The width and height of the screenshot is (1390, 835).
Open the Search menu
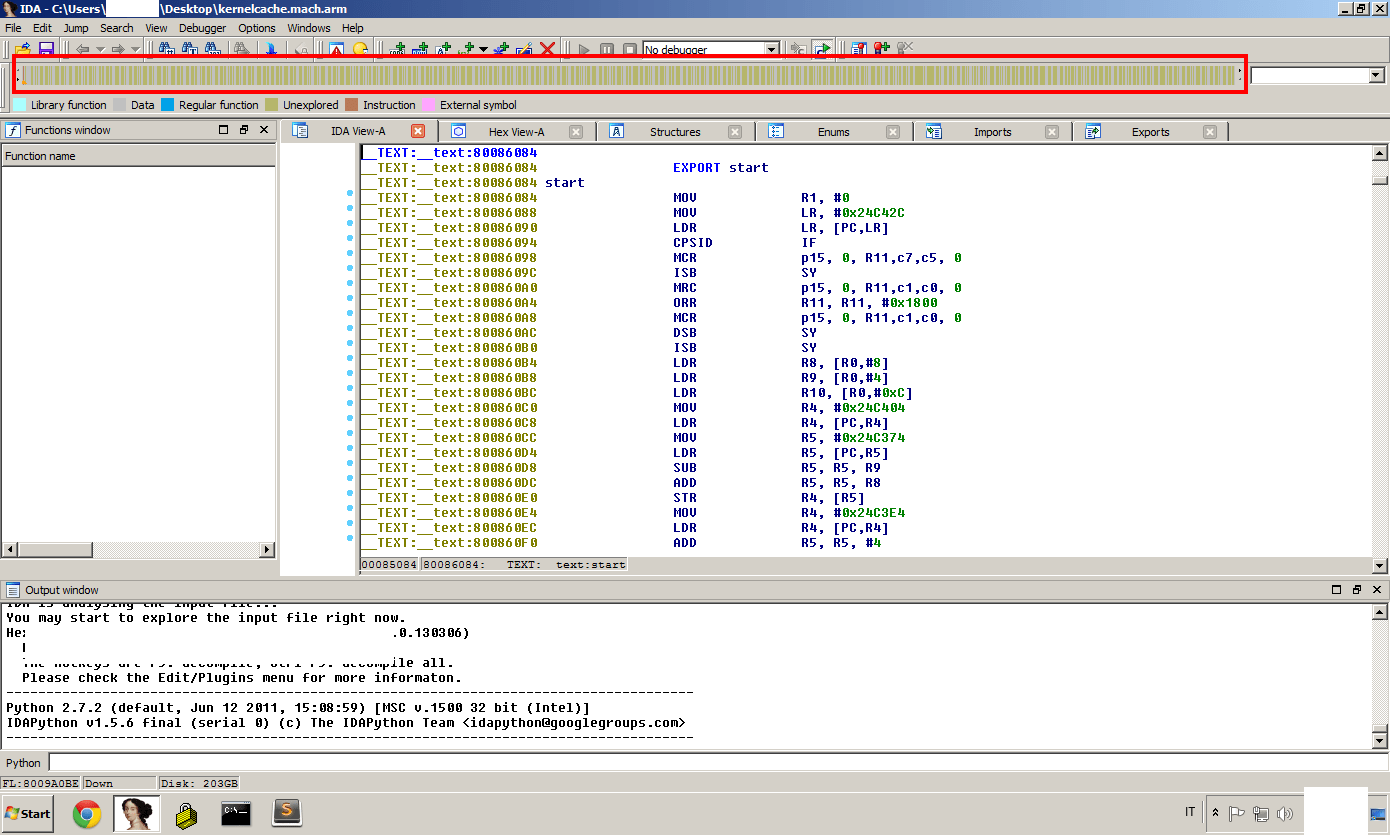(x=116, y=28)
